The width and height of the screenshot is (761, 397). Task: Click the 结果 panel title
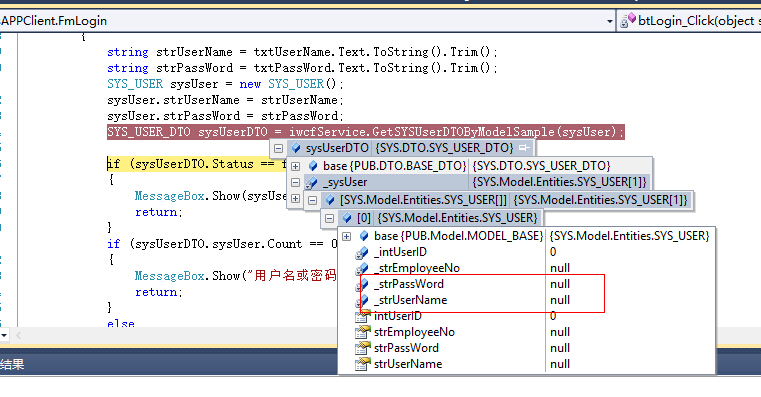pyautogui.click(x=12, y=364)
